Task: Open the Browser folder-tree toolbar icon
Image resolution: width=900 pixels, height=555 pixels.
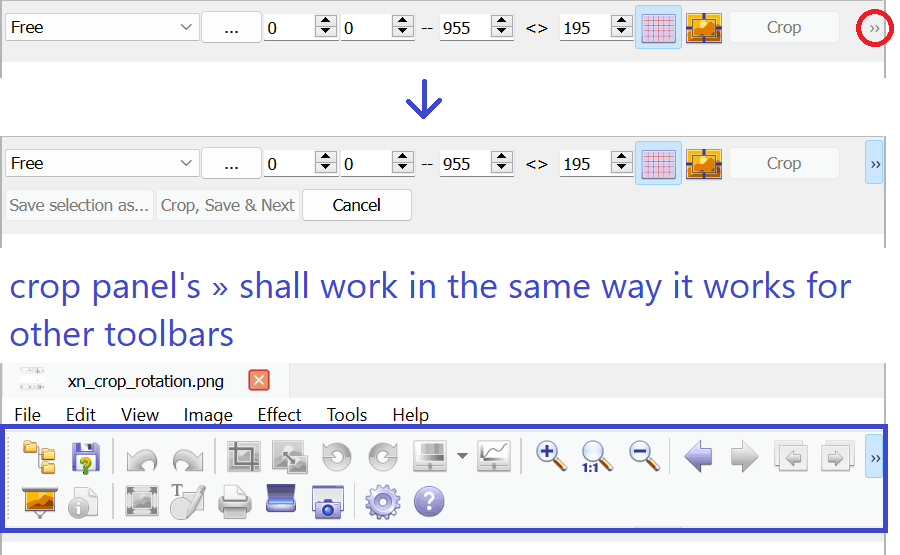Action: (x=40, y=457)
